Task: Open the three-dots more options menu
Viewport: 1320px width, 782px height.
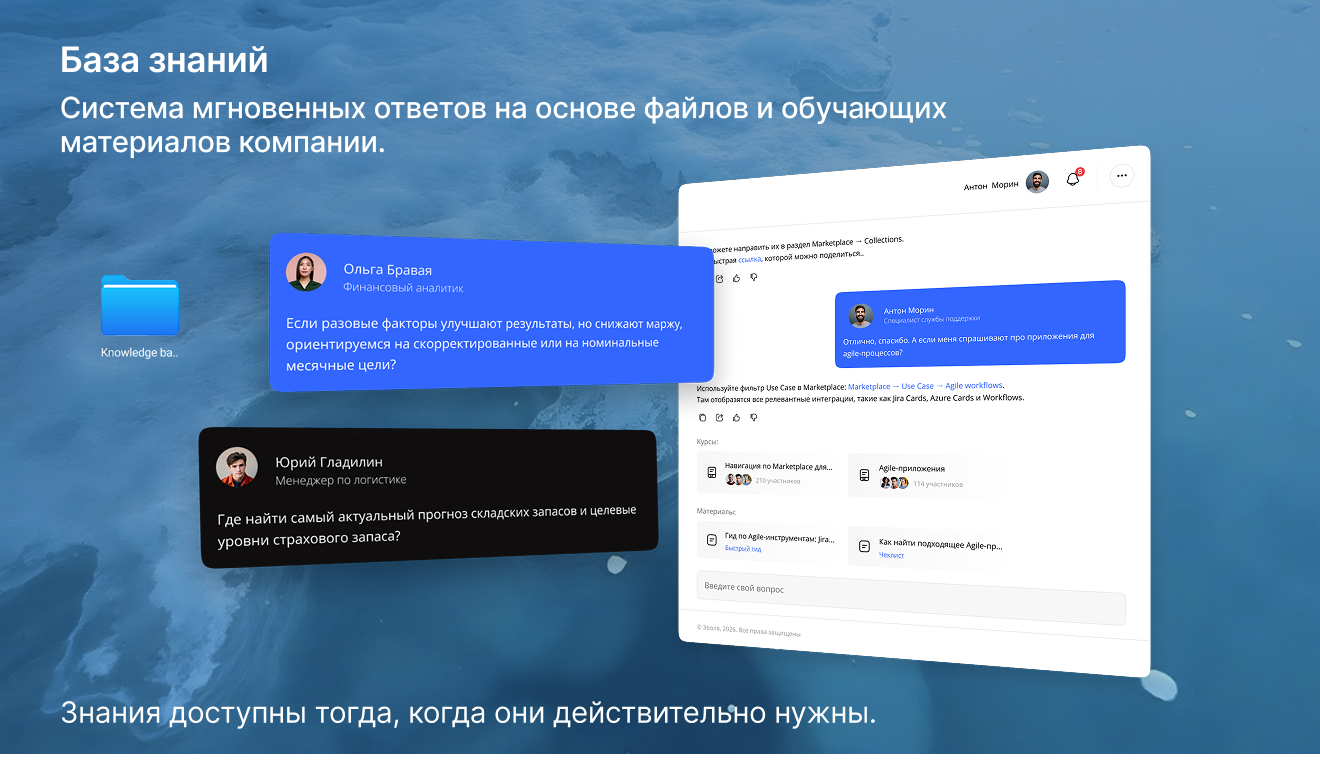Action: (x=1122, y=175)
